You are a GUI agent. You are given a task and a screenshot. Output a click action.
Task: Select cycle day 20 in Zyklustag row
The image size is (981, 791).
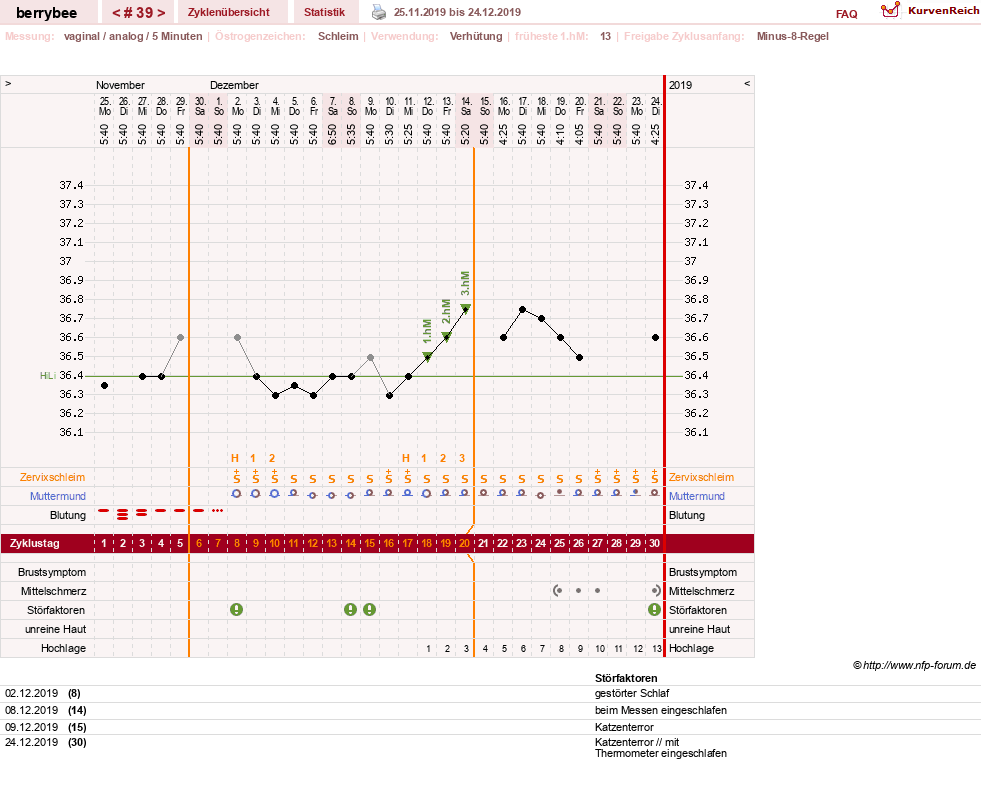click(x=464, y=543)
